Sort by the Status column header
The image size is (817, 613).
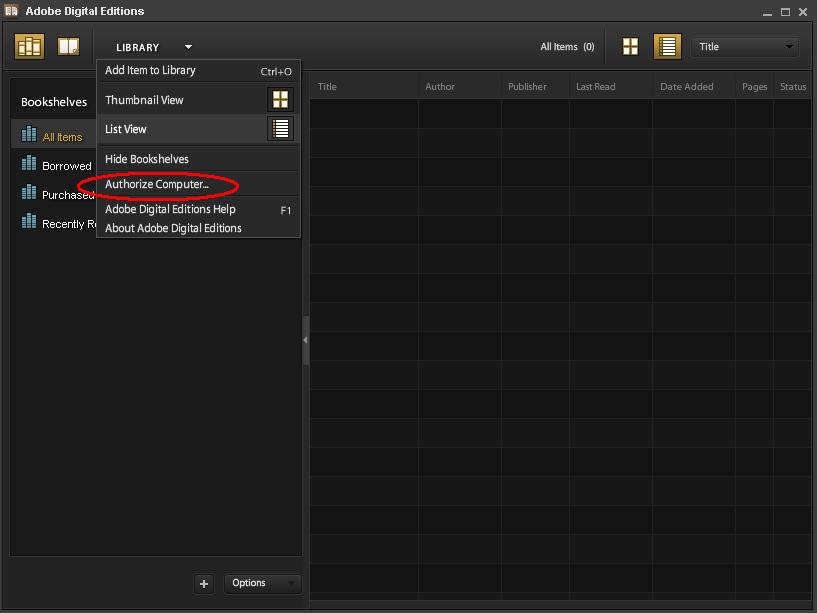[x=793, y=87]
